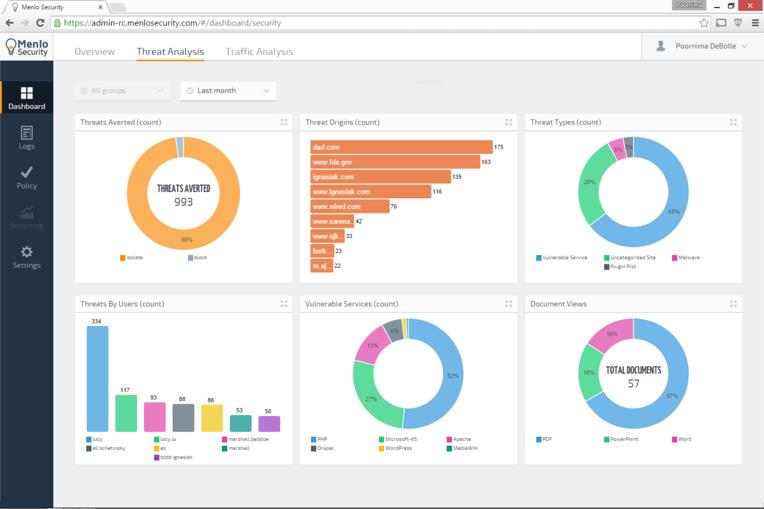764x509 pixels.
Task: Toggle the Microsoft-IIS legend entry
Action: click(x=398, y=439)
